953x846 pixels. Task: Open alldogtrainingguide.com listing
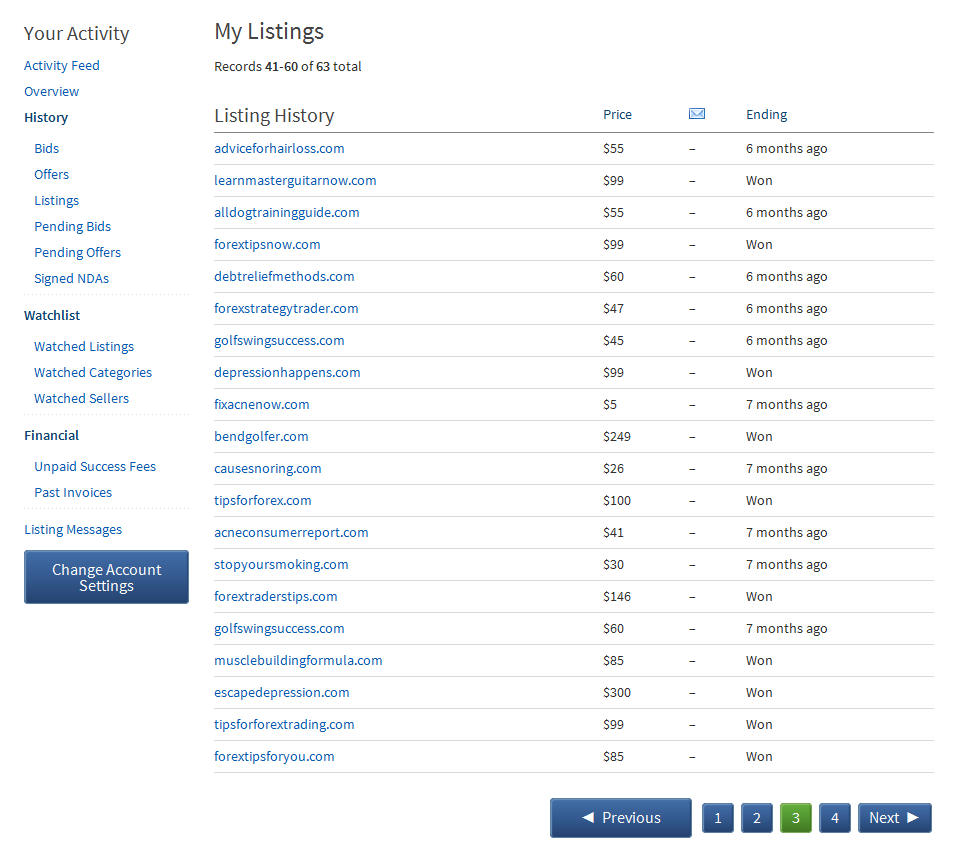pyautogui.click(x=286, y=213)
